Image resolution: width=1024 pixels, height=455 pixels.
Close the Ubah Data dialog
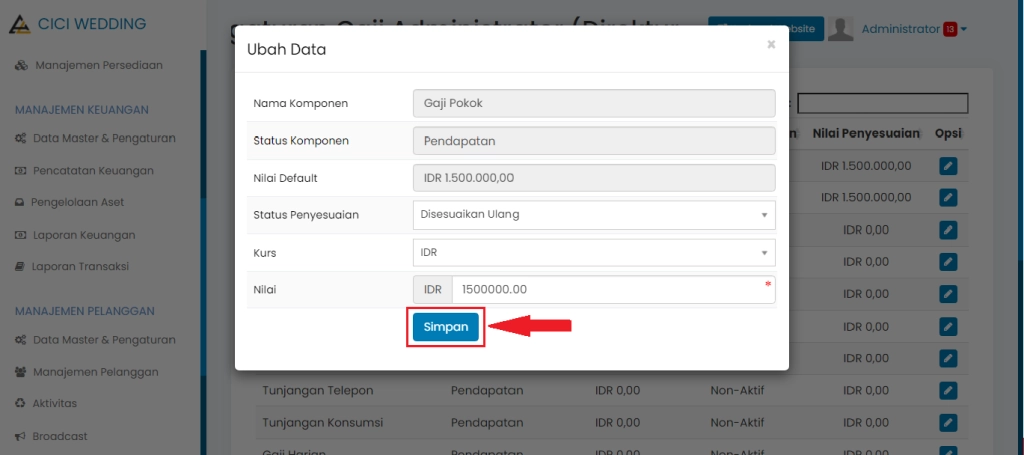click(771, 44)
